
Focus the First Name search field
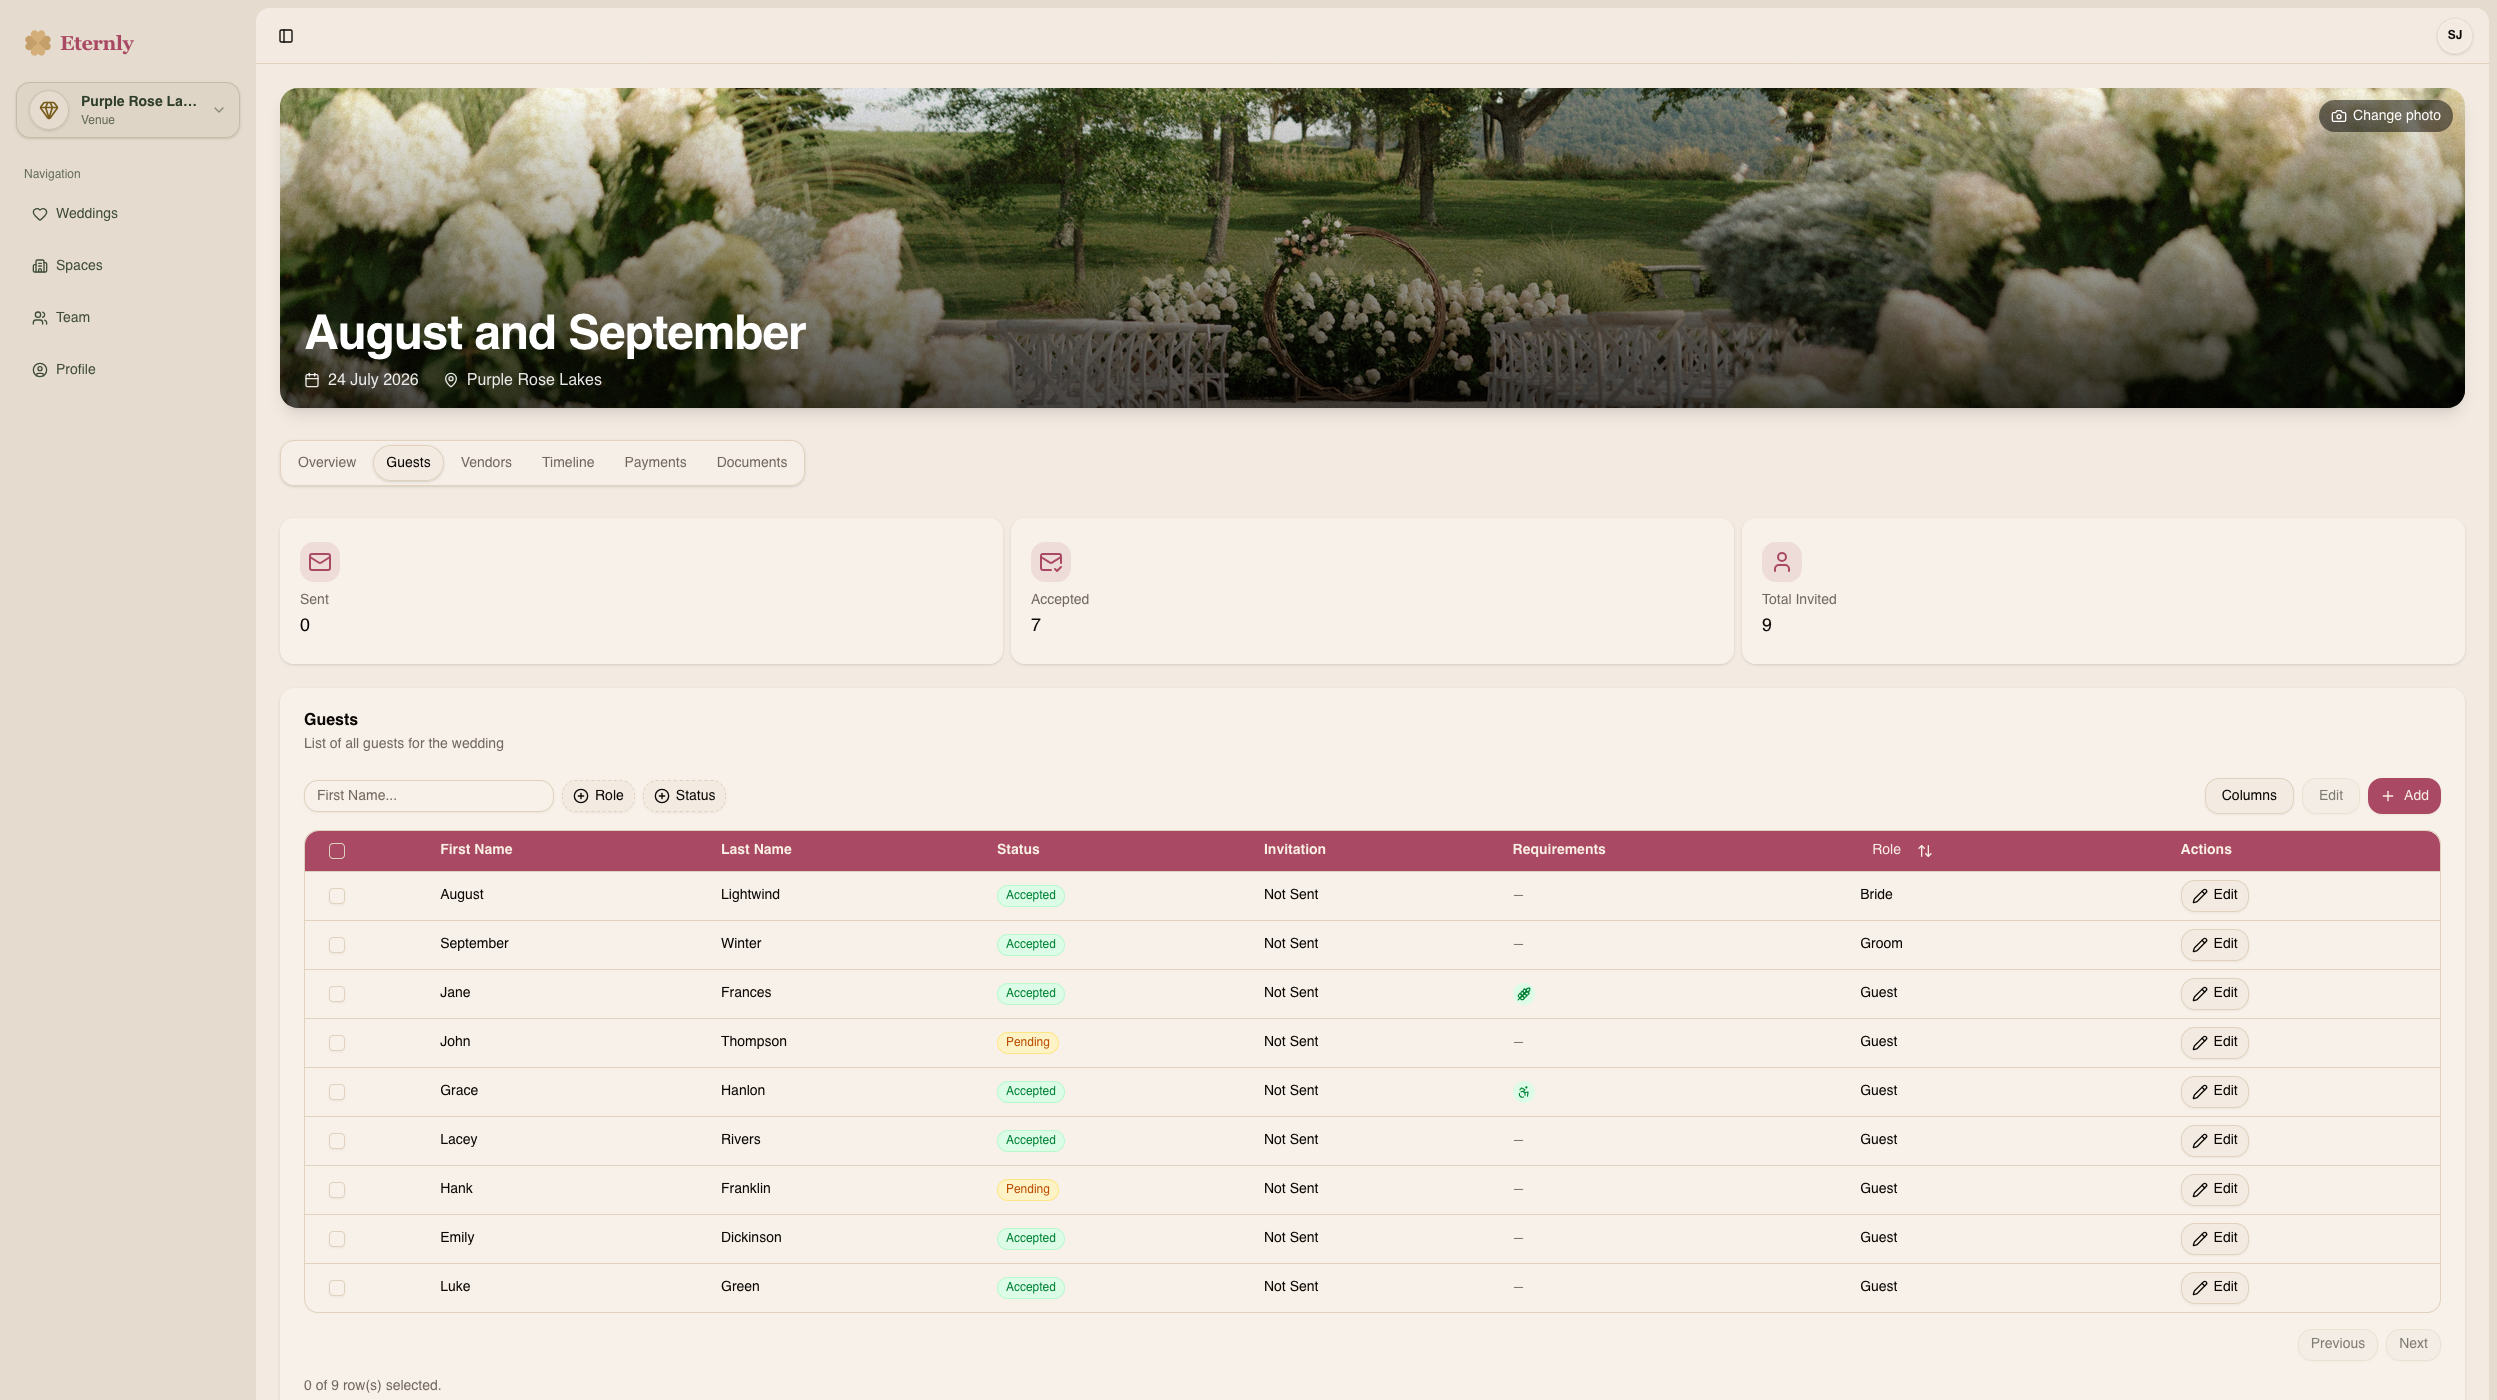[x=429, y=796]
